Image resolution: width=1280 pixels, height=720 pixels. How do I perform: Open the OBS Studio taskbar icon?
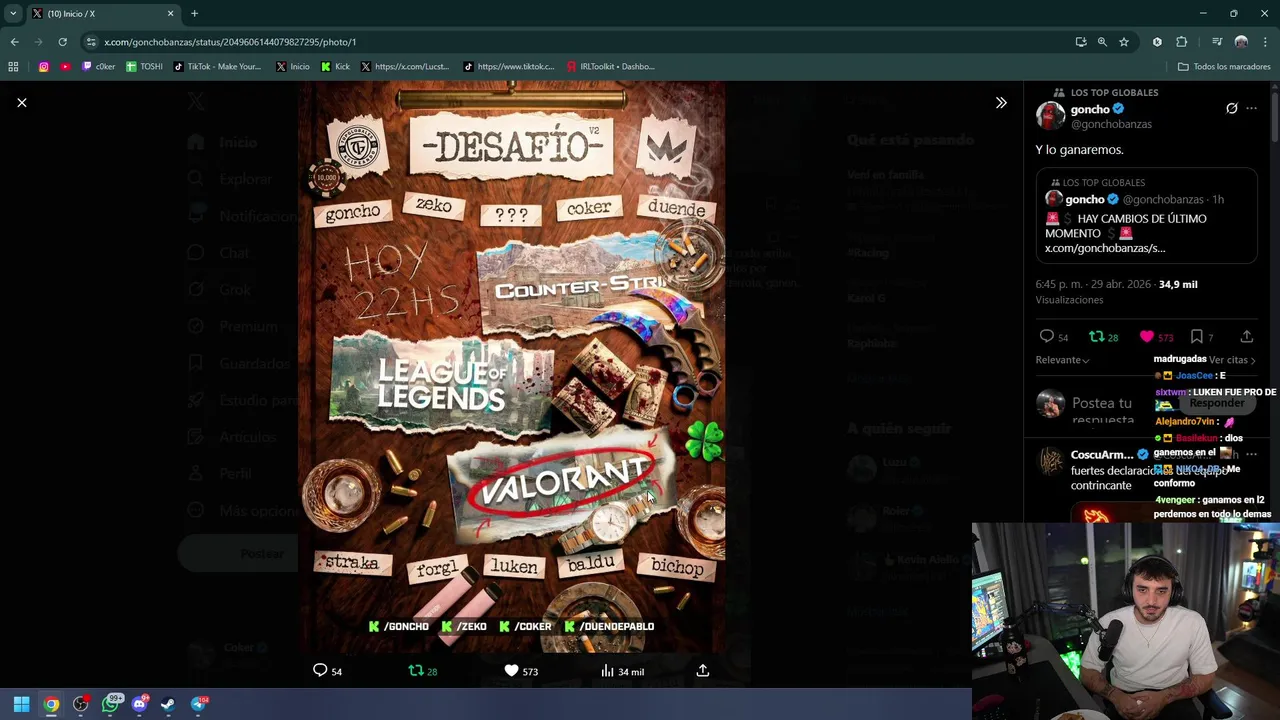[81, 704]
